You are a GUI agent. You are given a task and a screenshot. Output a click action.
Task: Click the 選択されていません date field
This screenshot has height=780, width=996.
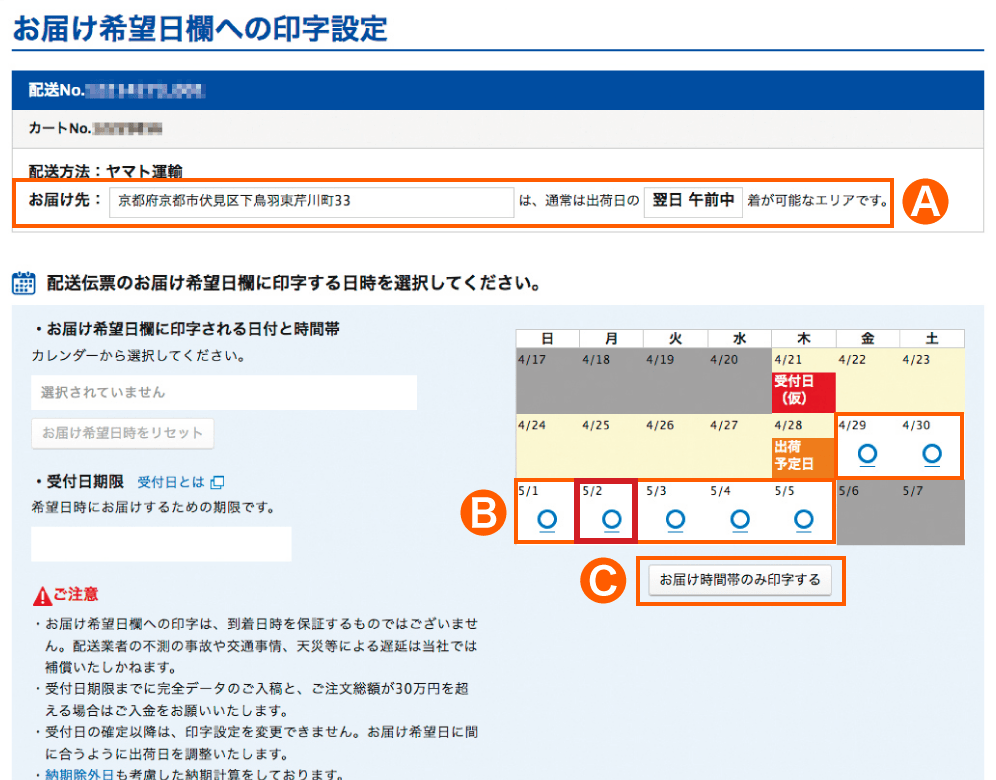pos(224,393)
